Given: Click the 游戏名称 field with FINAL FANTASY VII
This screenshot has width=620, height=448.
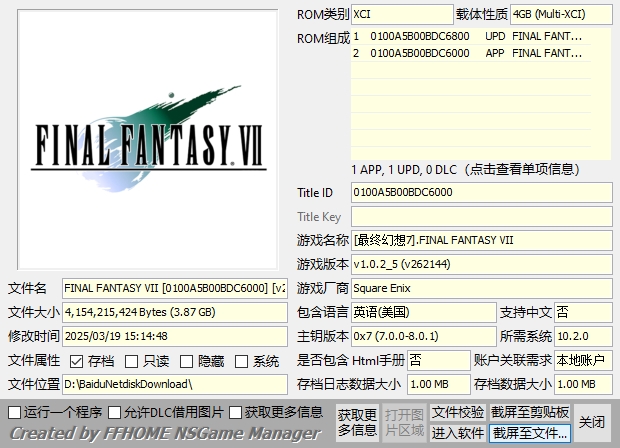Looking at the screenshot, I should tap(482, 240).
